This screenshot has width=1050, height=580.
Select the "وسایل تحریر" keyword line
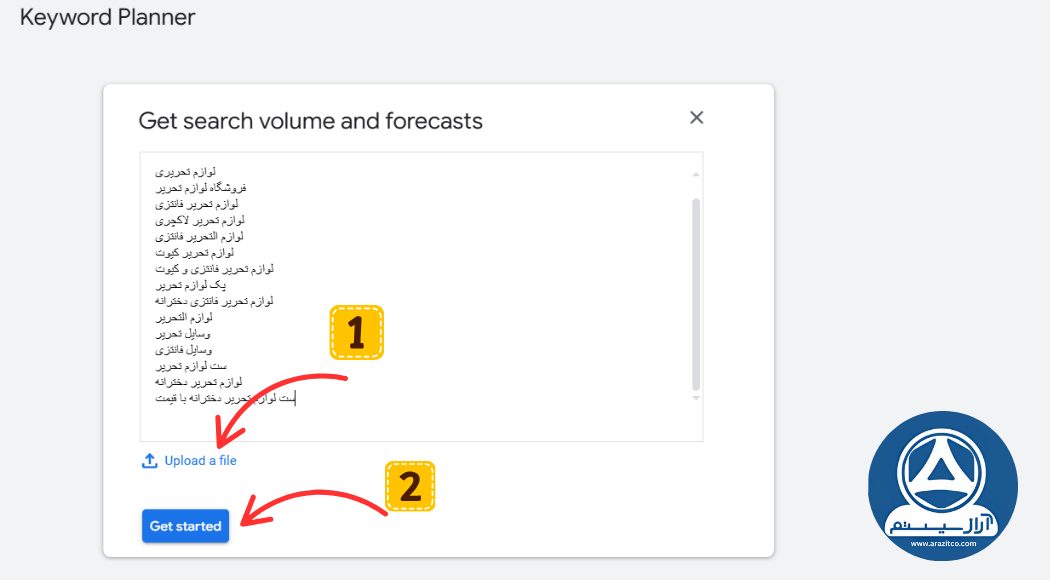(182, 334)
